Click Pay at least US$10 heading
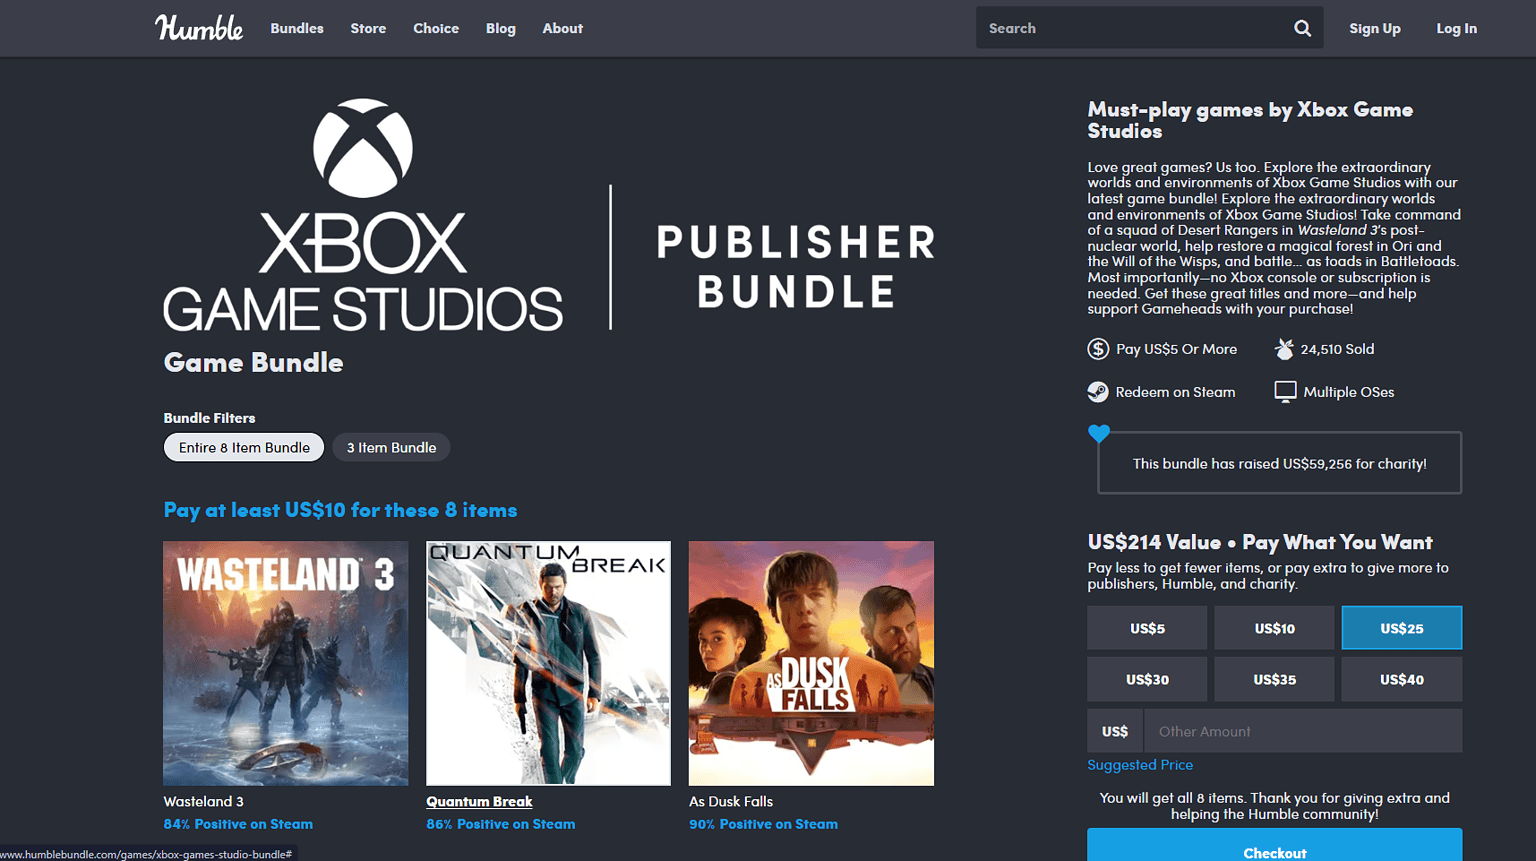Viewport: 1536px width, 861px height. [x=340, y=510]
